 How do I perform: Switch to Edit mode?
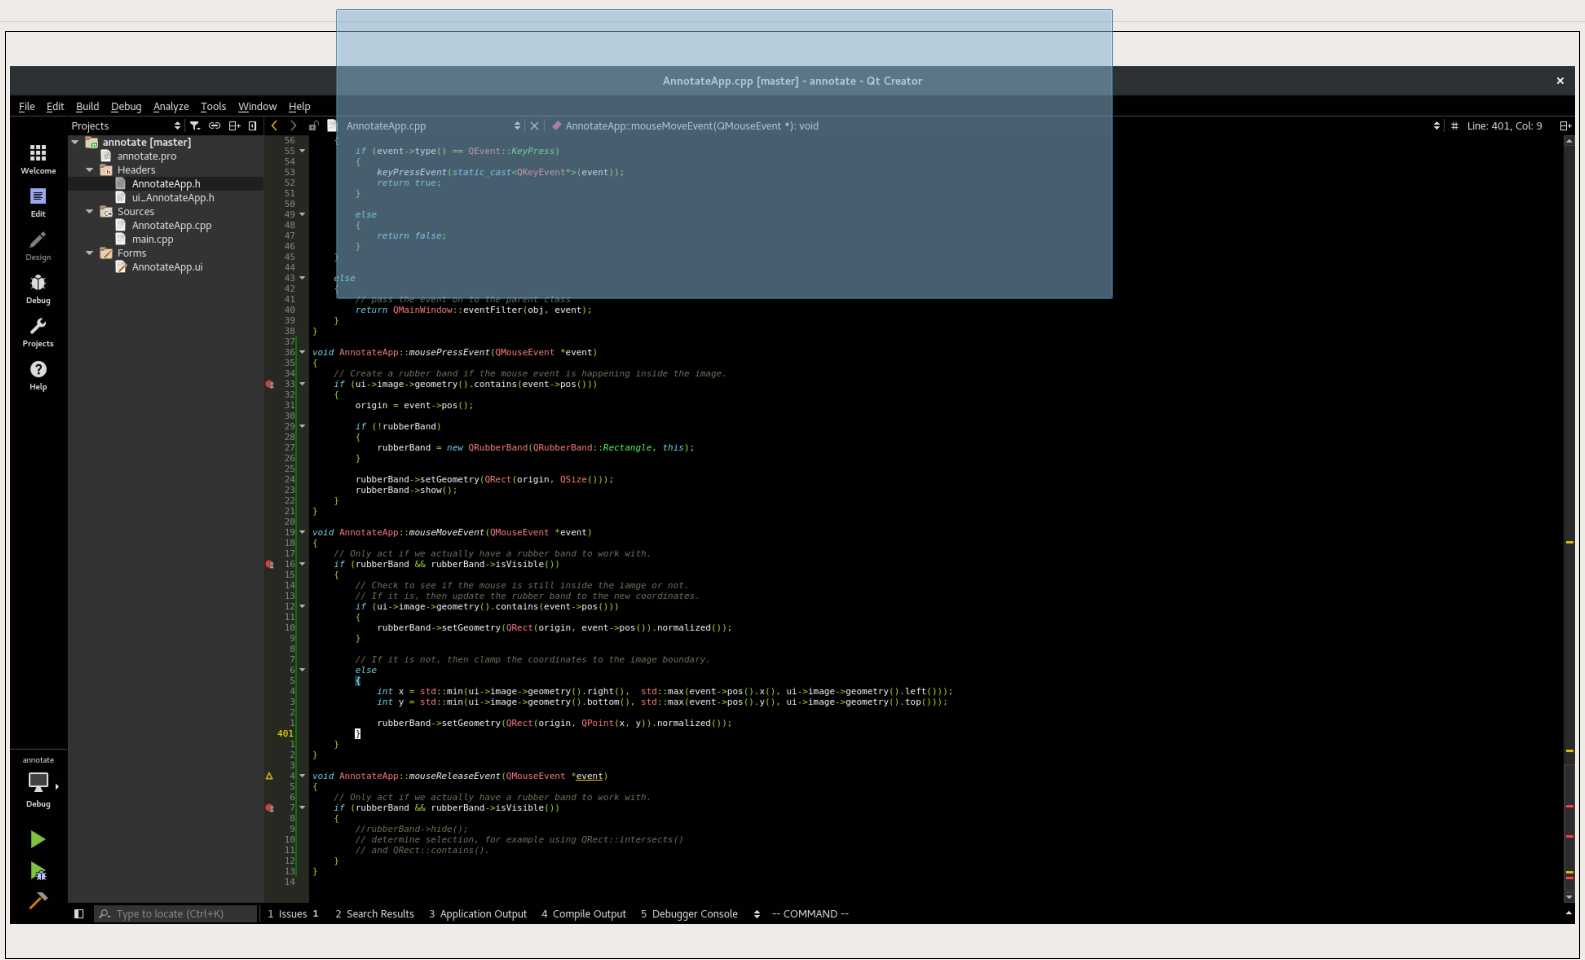point(38,202)
